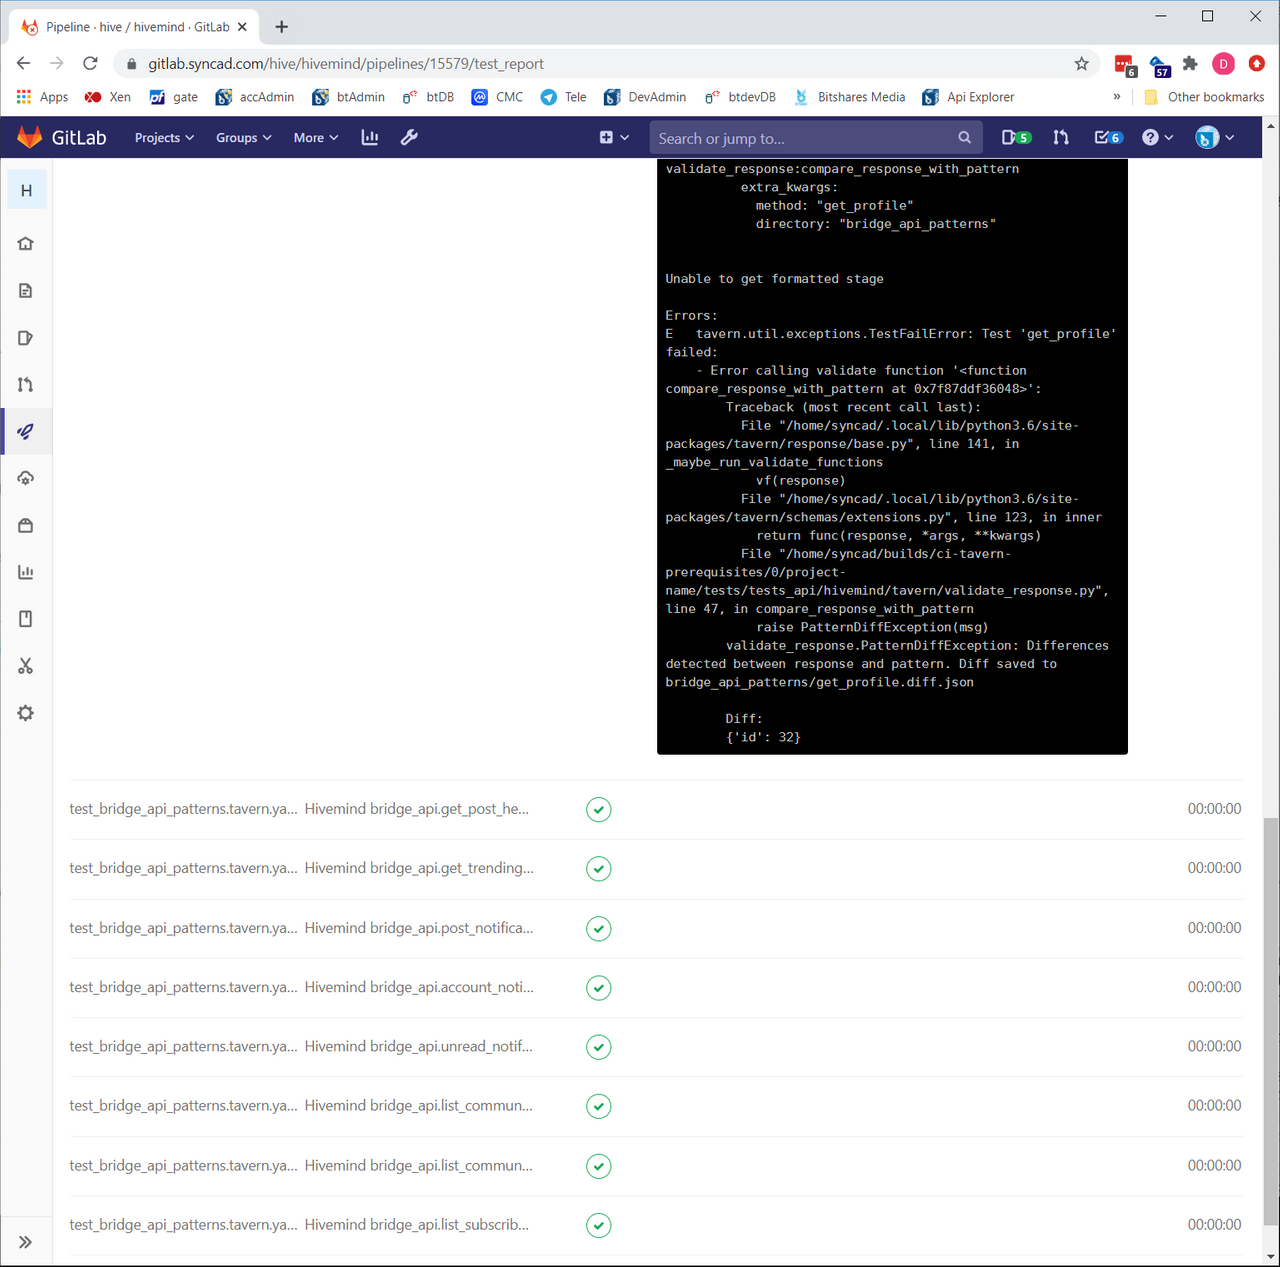
Task: Select Hivemind bridge_api.account_noti... test name
Action: tap(419, 987)
